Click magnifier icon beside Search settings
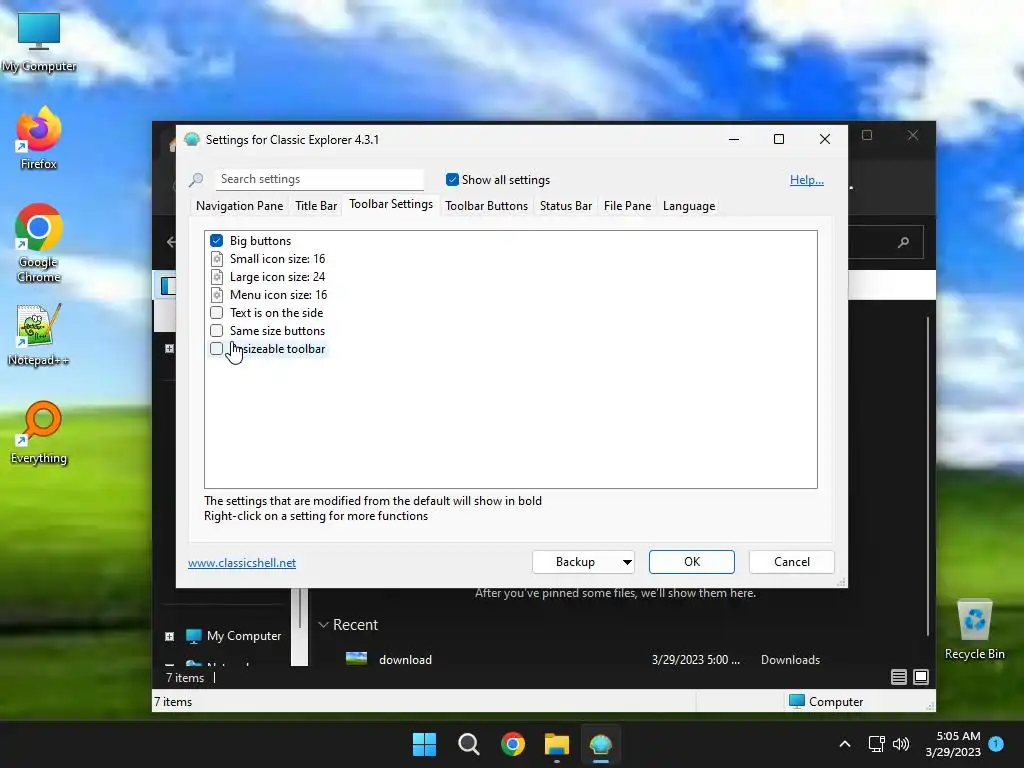1024x768 pixels. click(196, 180)
